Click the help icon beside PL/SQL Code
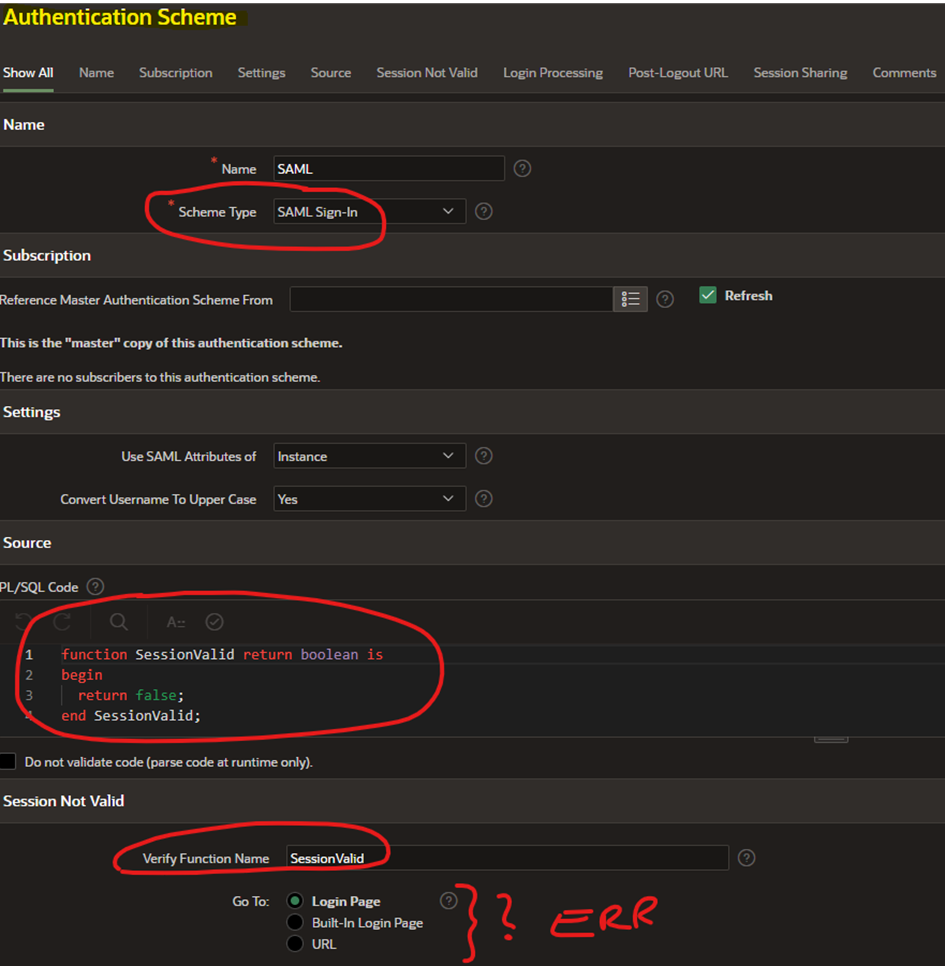The image size is (945, 966). pyautogui.click(x=93, y=587)
